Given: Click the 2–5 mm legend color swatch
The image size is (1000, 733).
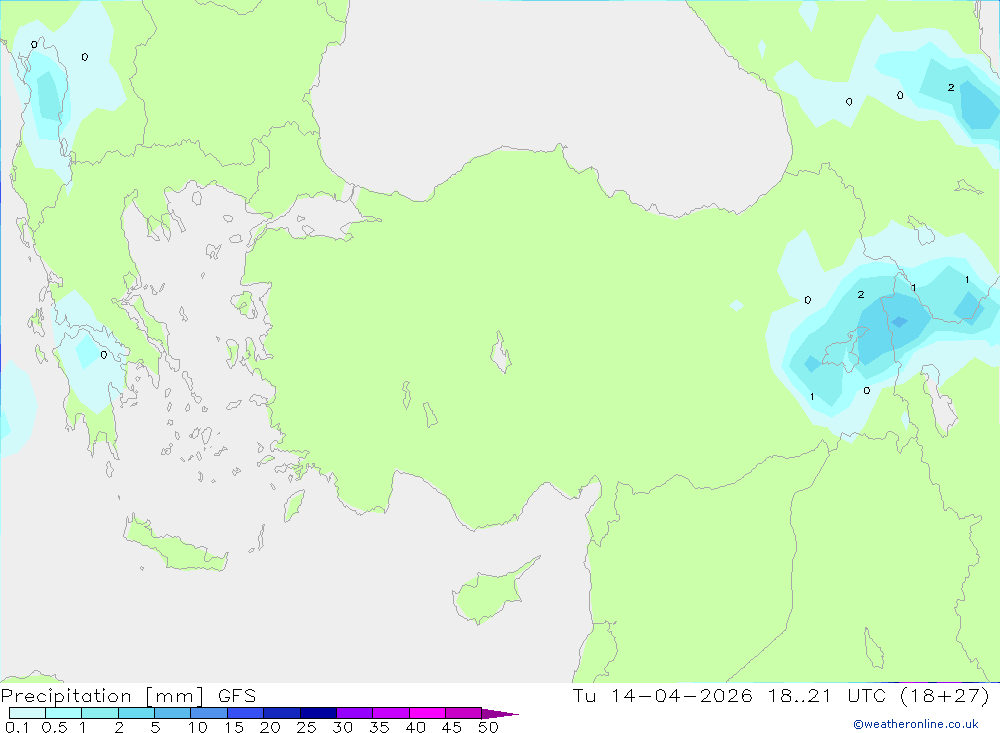Looking at the screenshot, I should click(136, 713).
